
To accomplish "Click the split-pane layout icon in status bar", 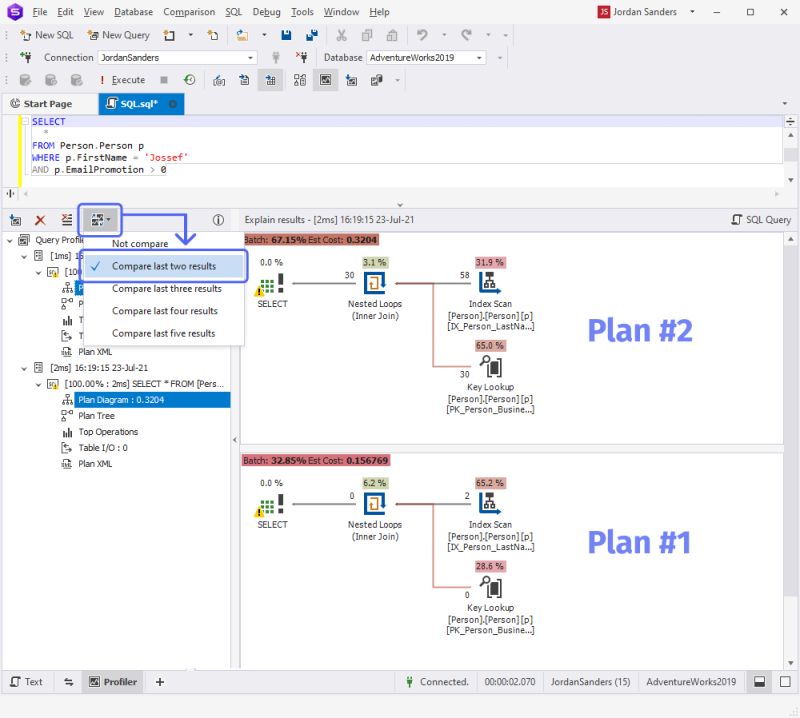I will [x=759, y=682].
